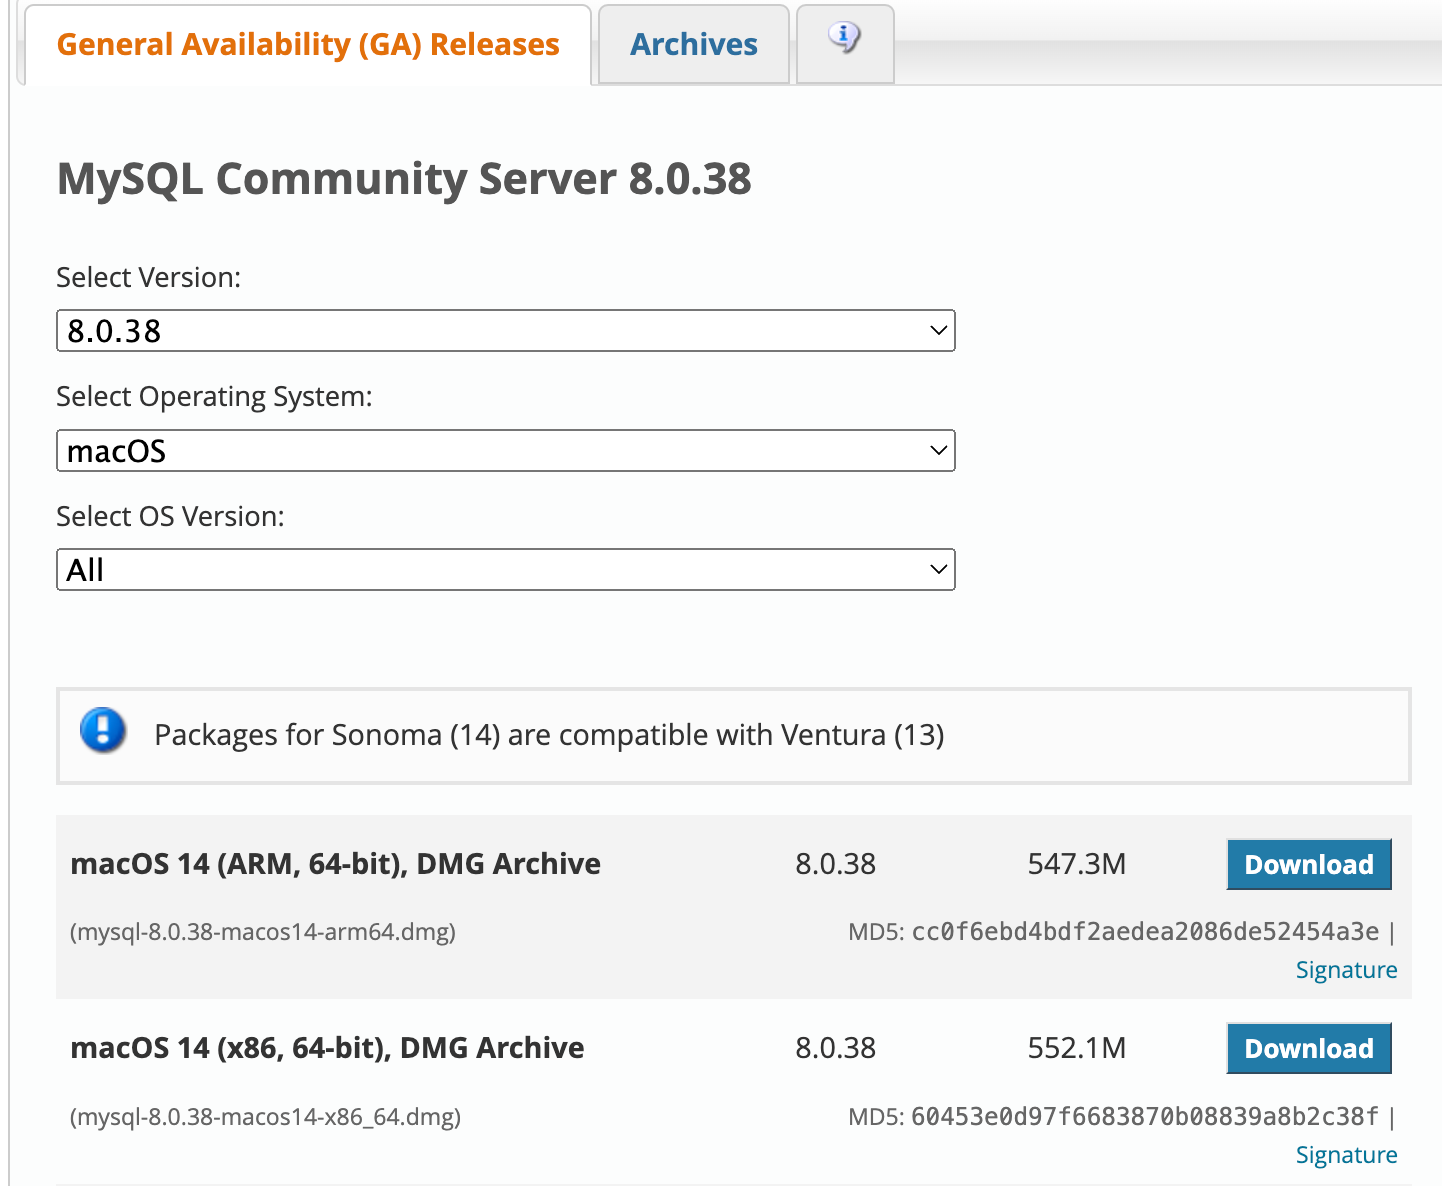Open the Select Operating System dropdown showing macOS

coord(506,451)
